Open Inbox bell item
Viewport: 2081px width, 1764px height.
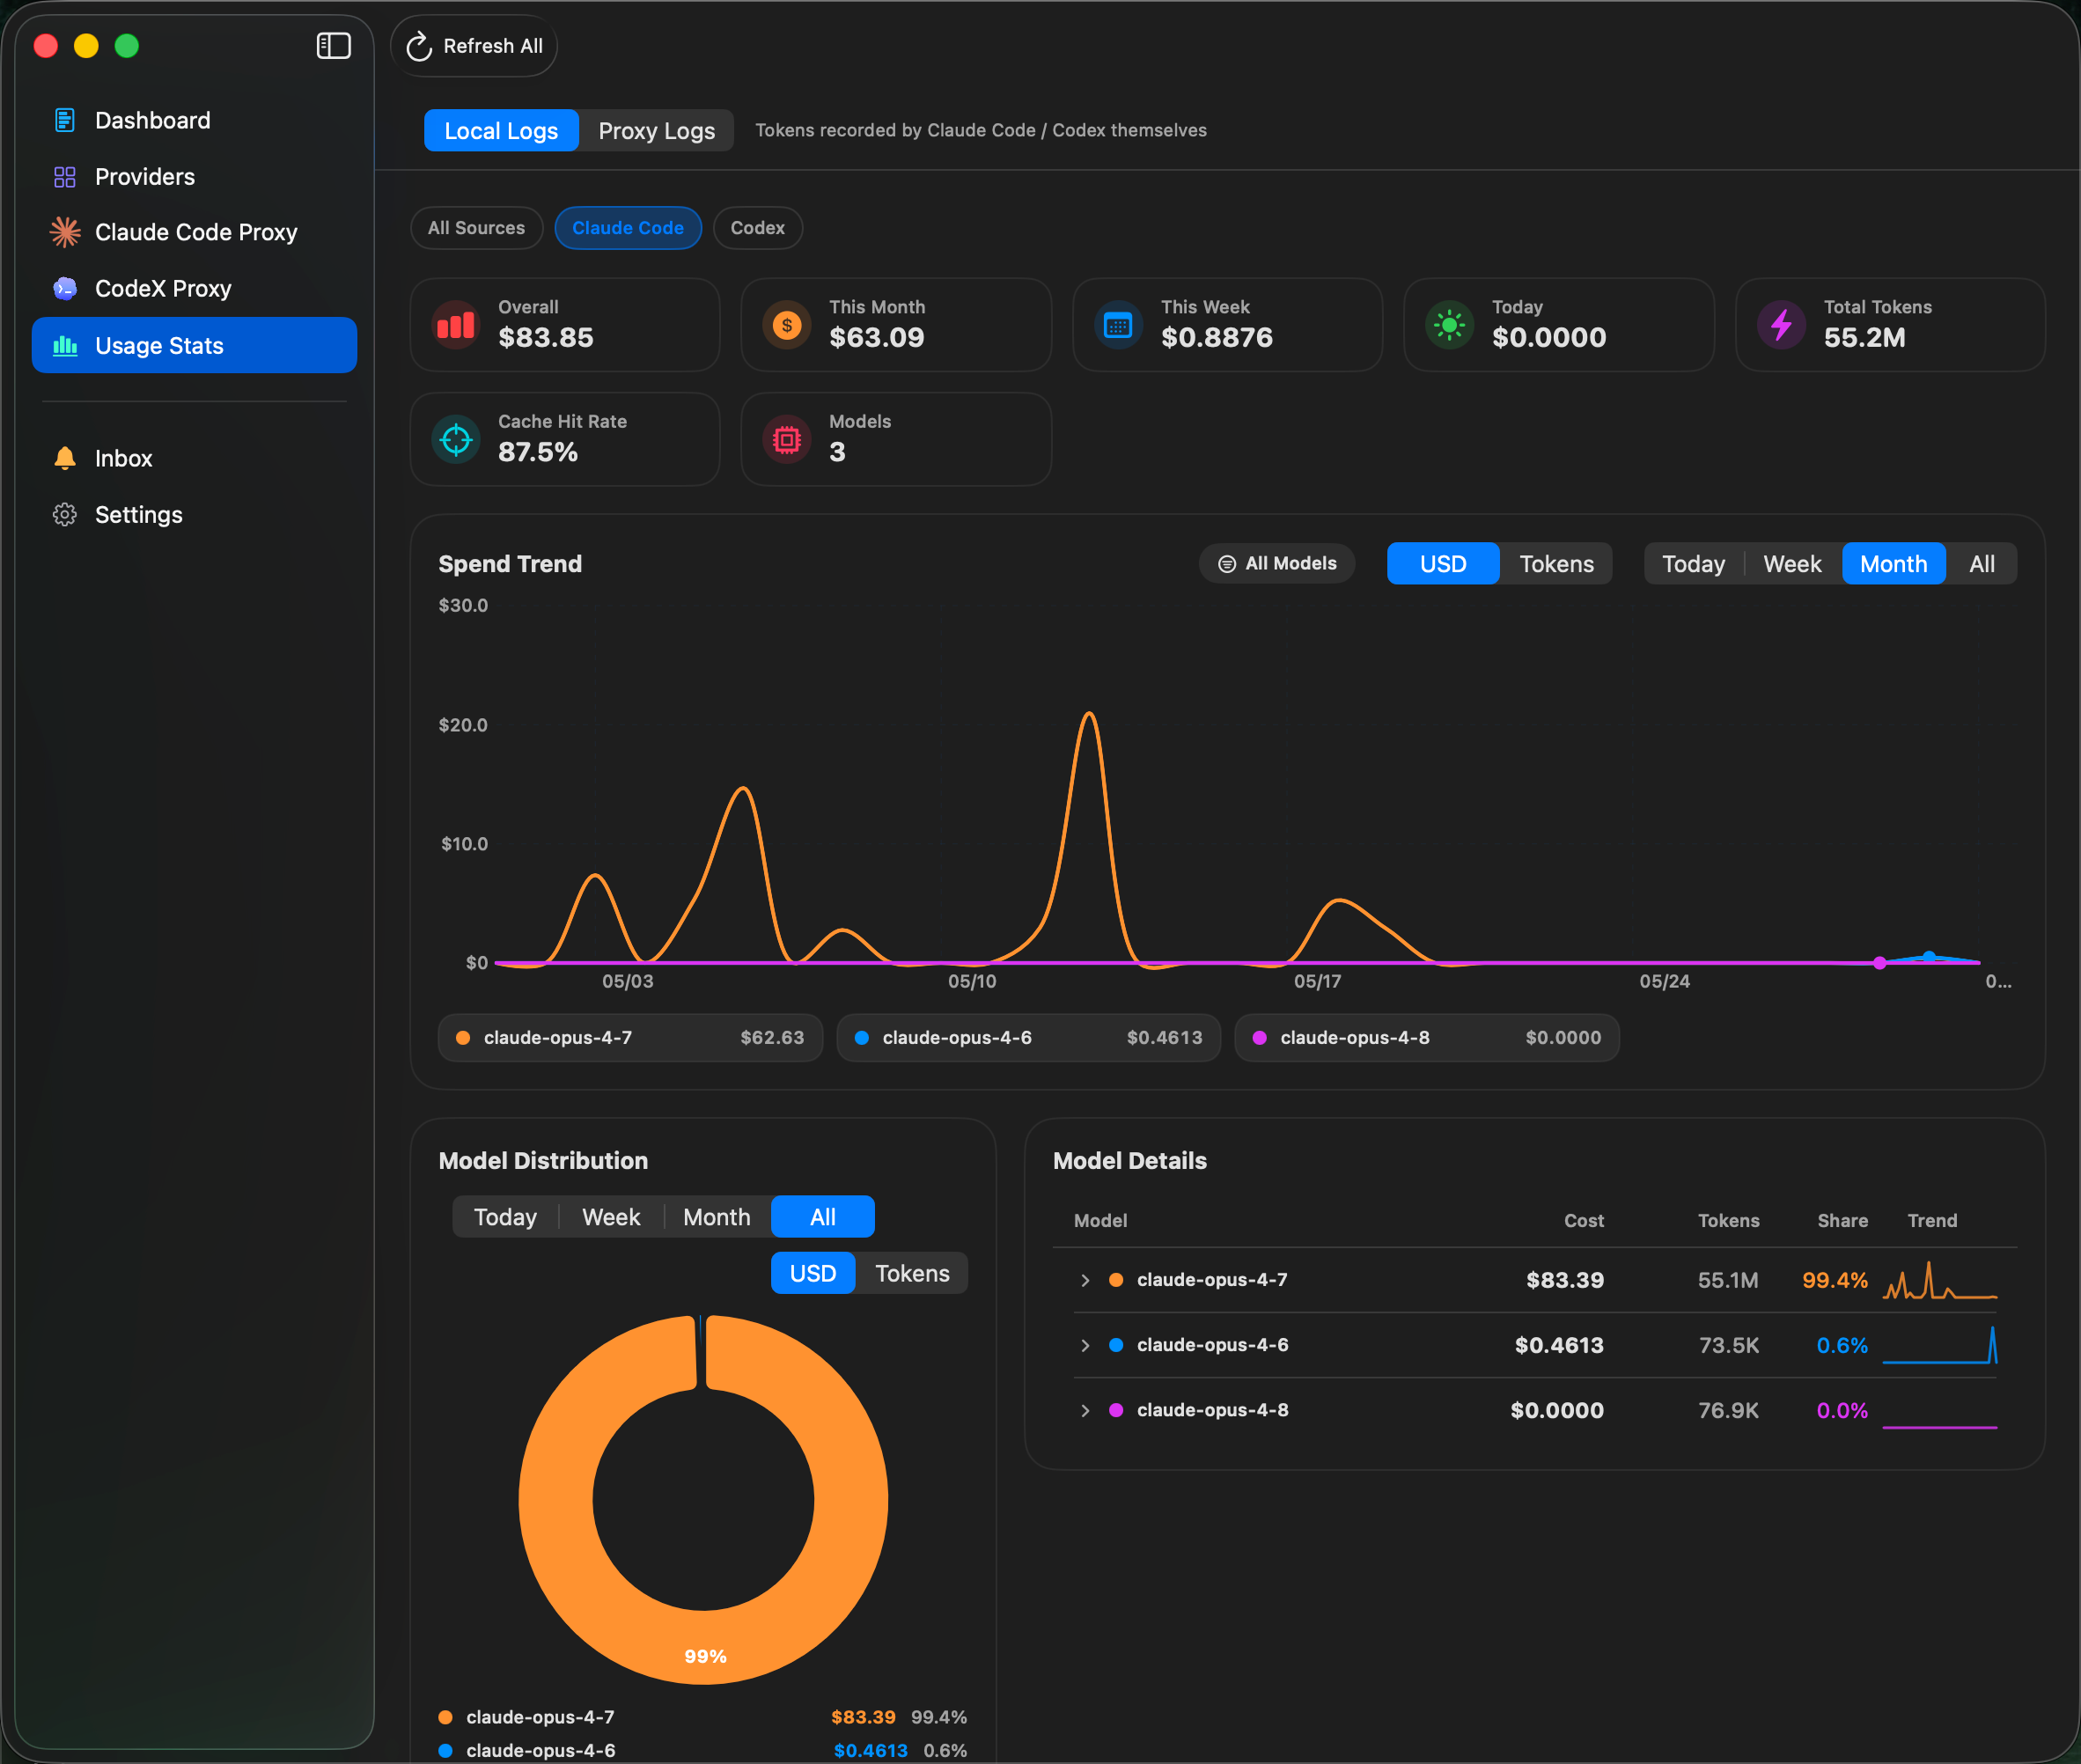(194, 458)
